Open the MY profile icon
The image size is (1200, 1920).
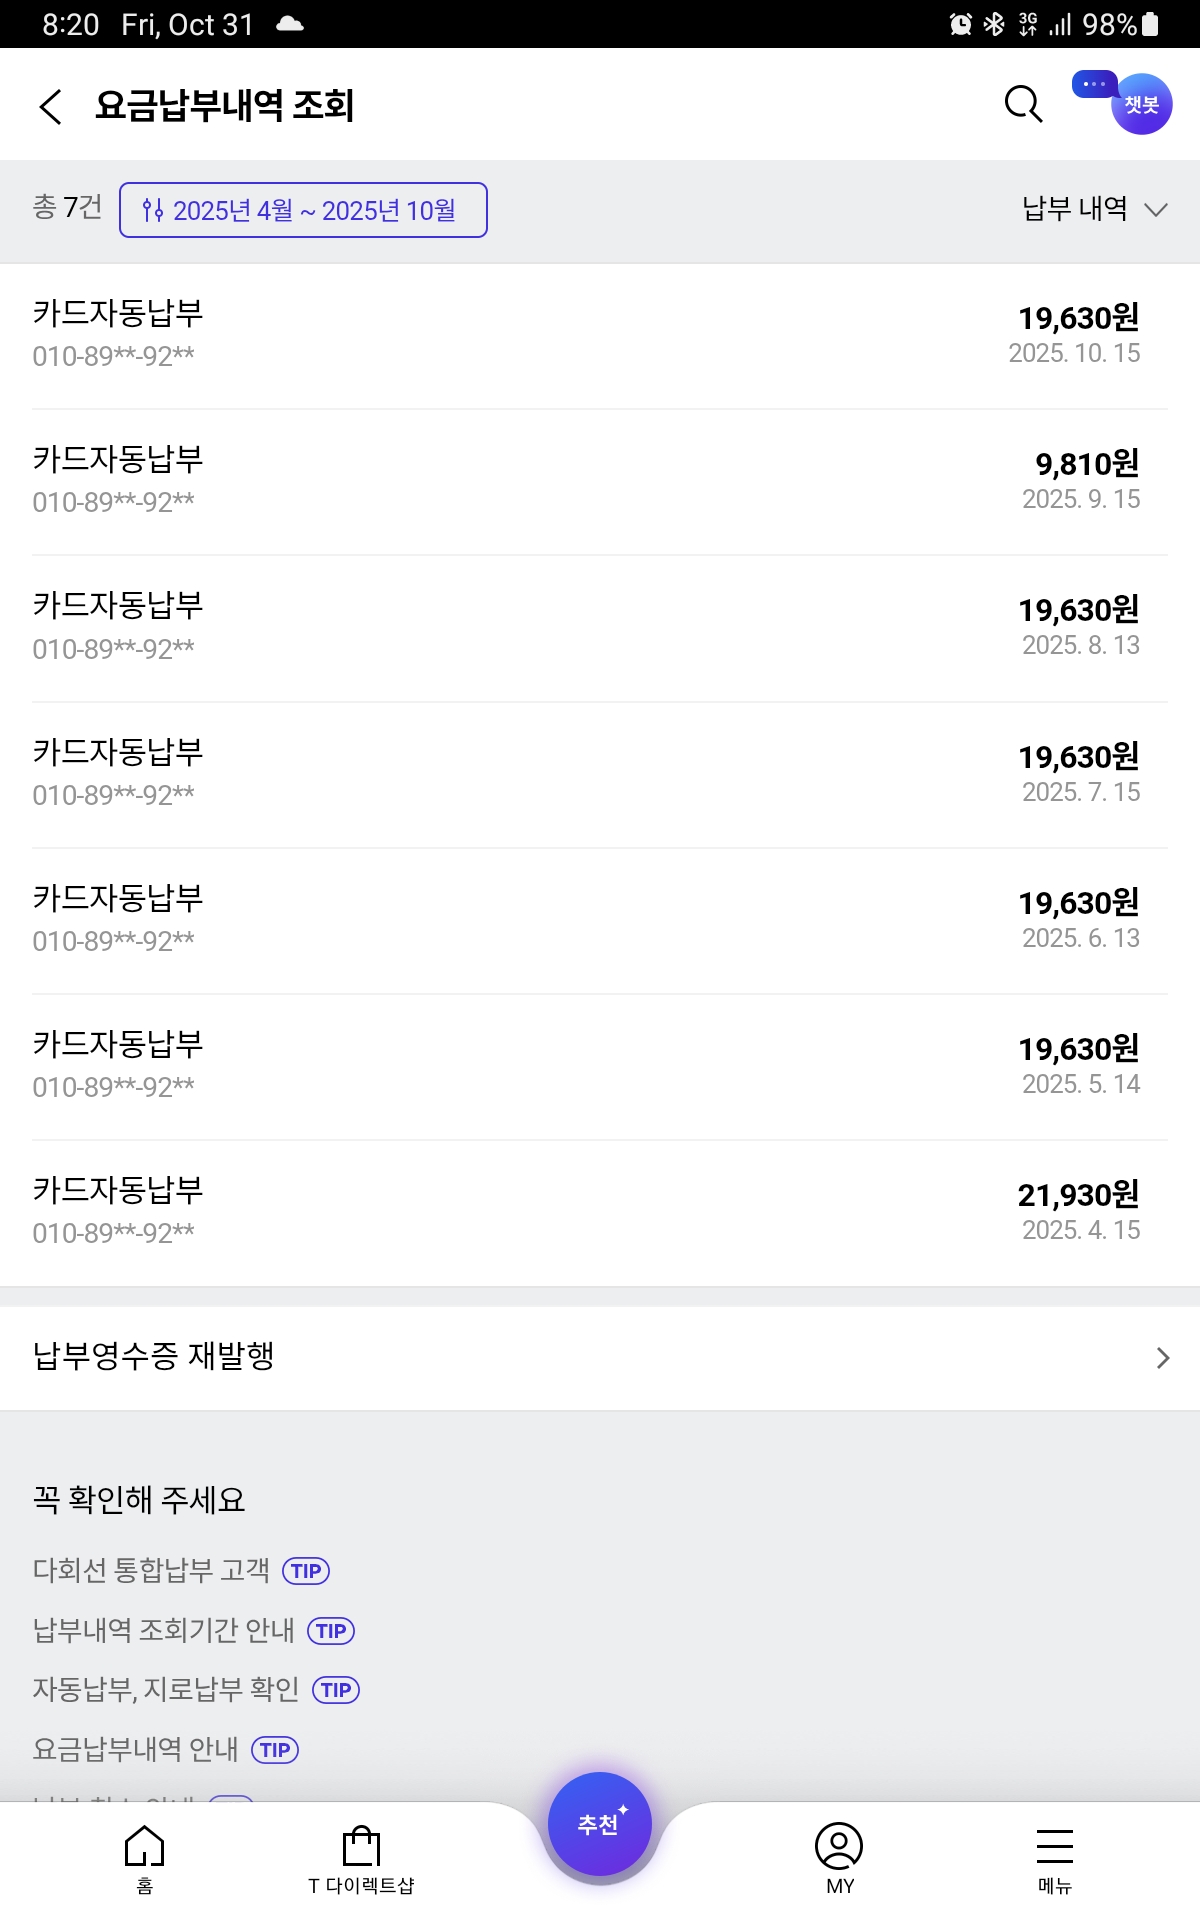[x=839, y=1857]
